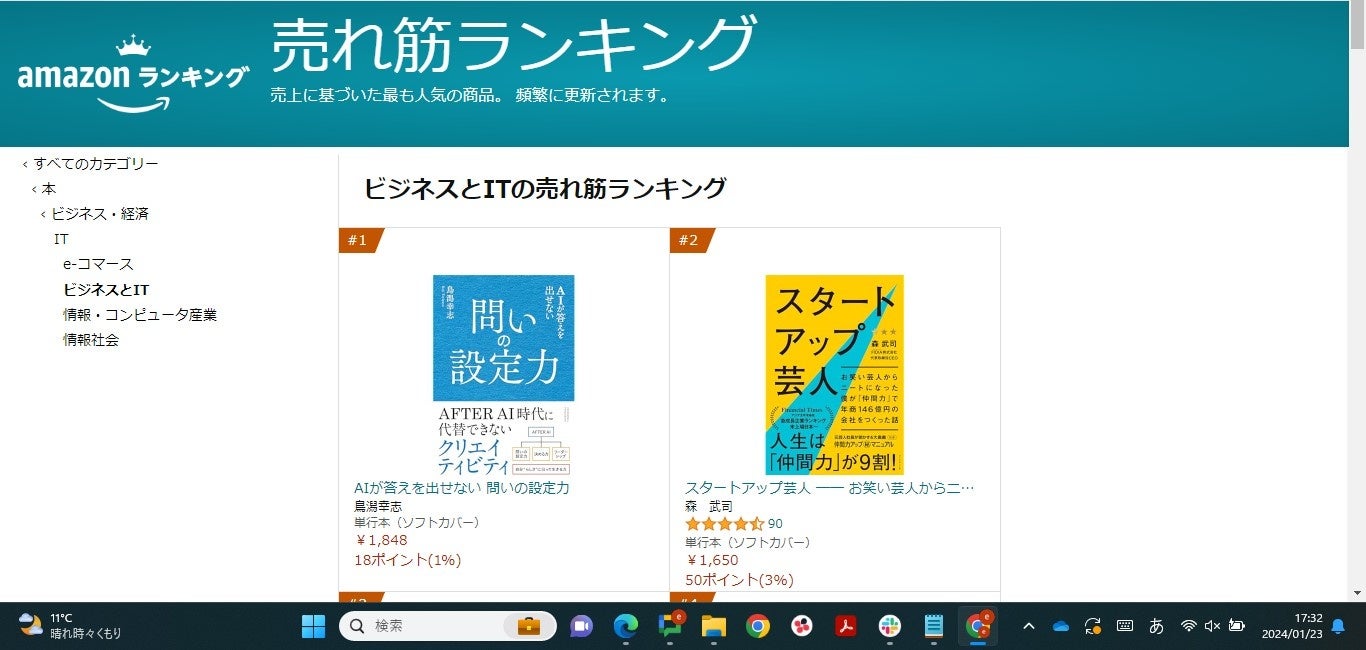Open the author link 森 武司

709,507
